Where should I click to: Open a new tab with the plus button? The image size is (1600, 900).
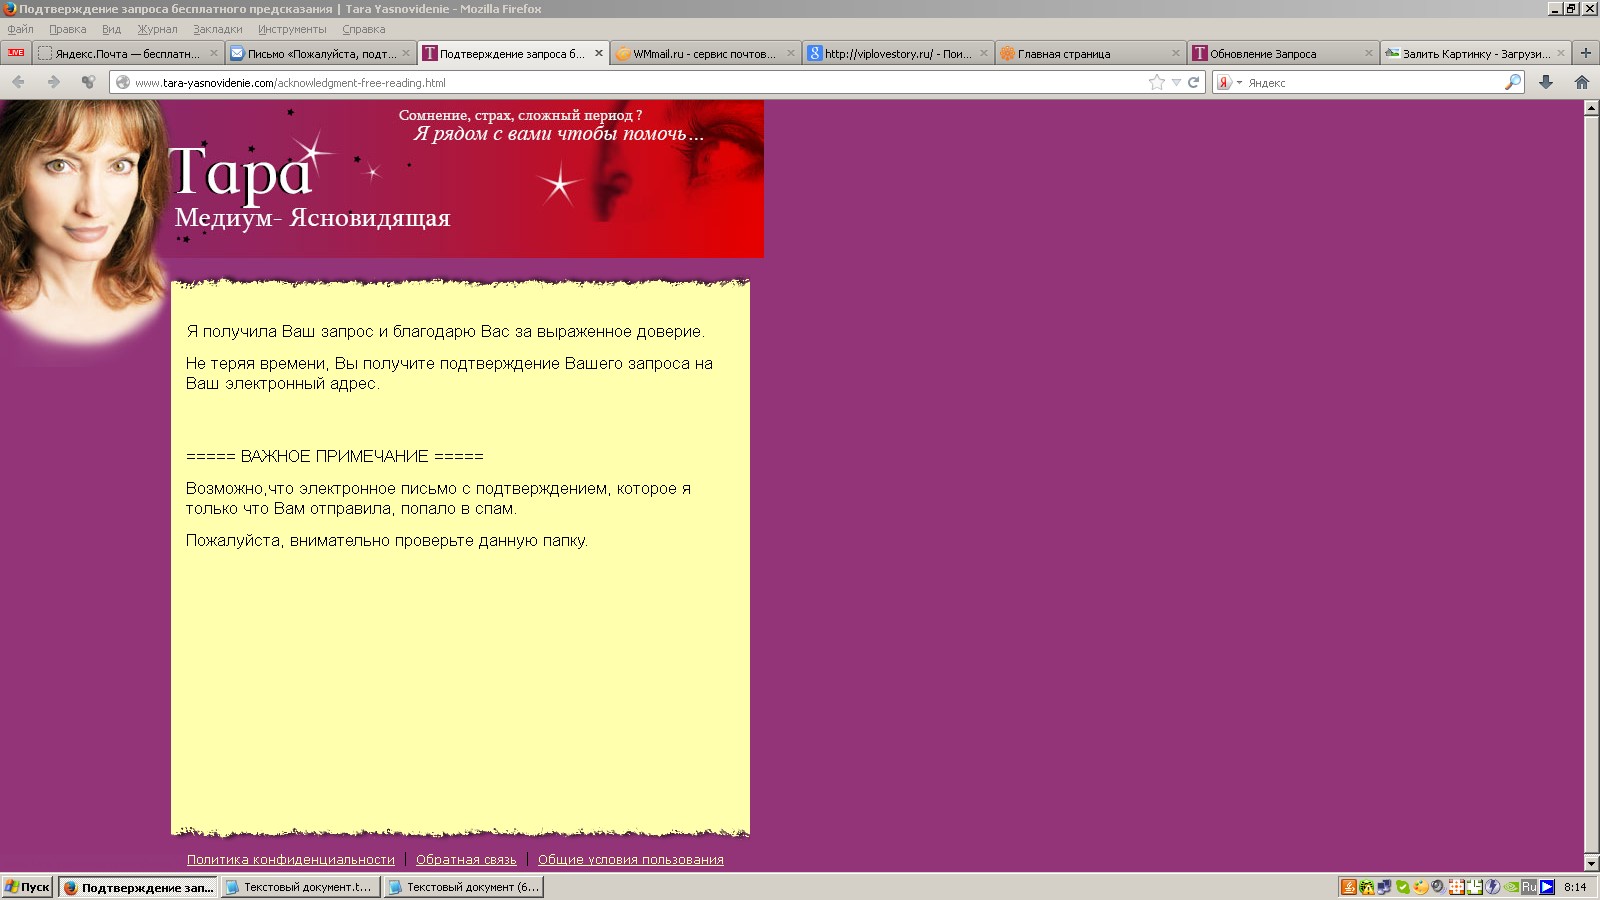1585,53
